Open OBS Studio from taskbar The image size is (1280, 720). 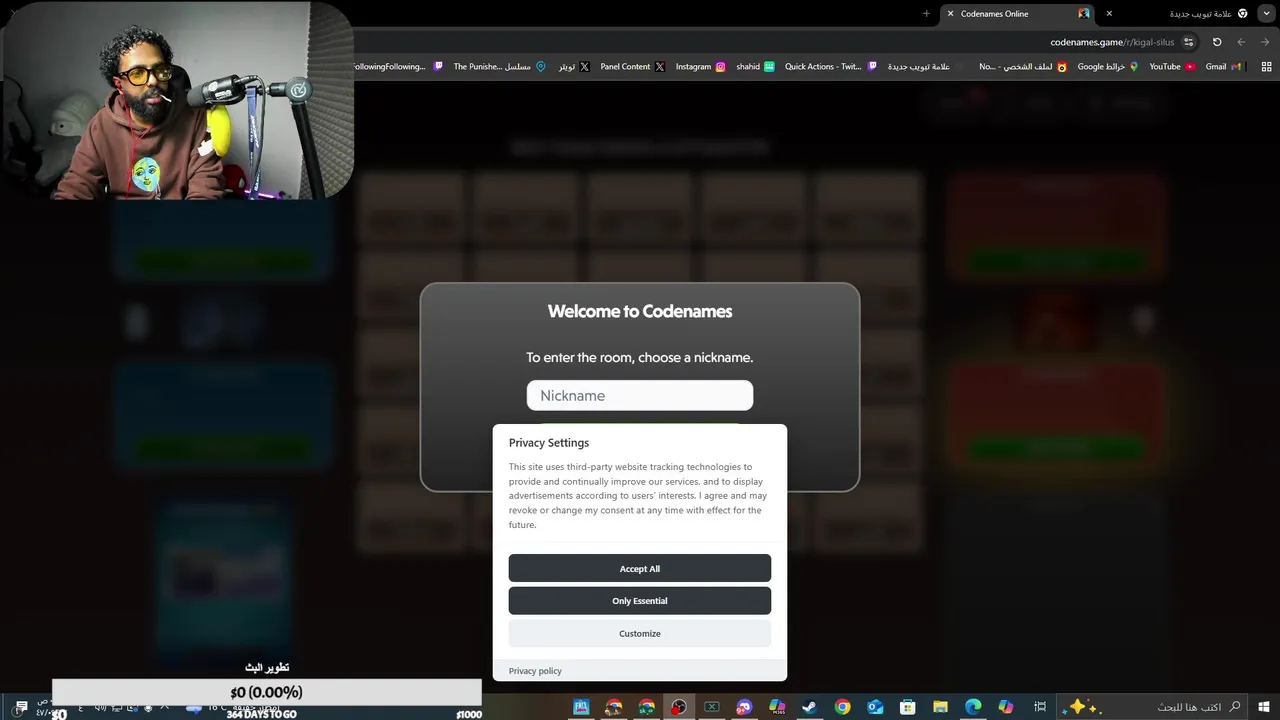click(x=679, y=707)
